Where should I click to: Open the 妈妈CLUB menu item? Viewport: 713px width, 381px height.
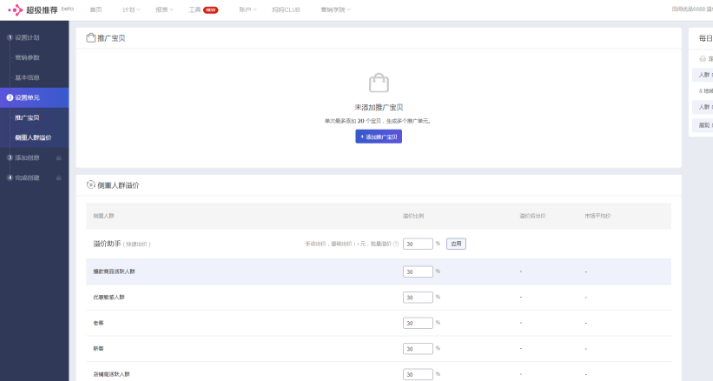pyautogui.click(x=286, y=10)
